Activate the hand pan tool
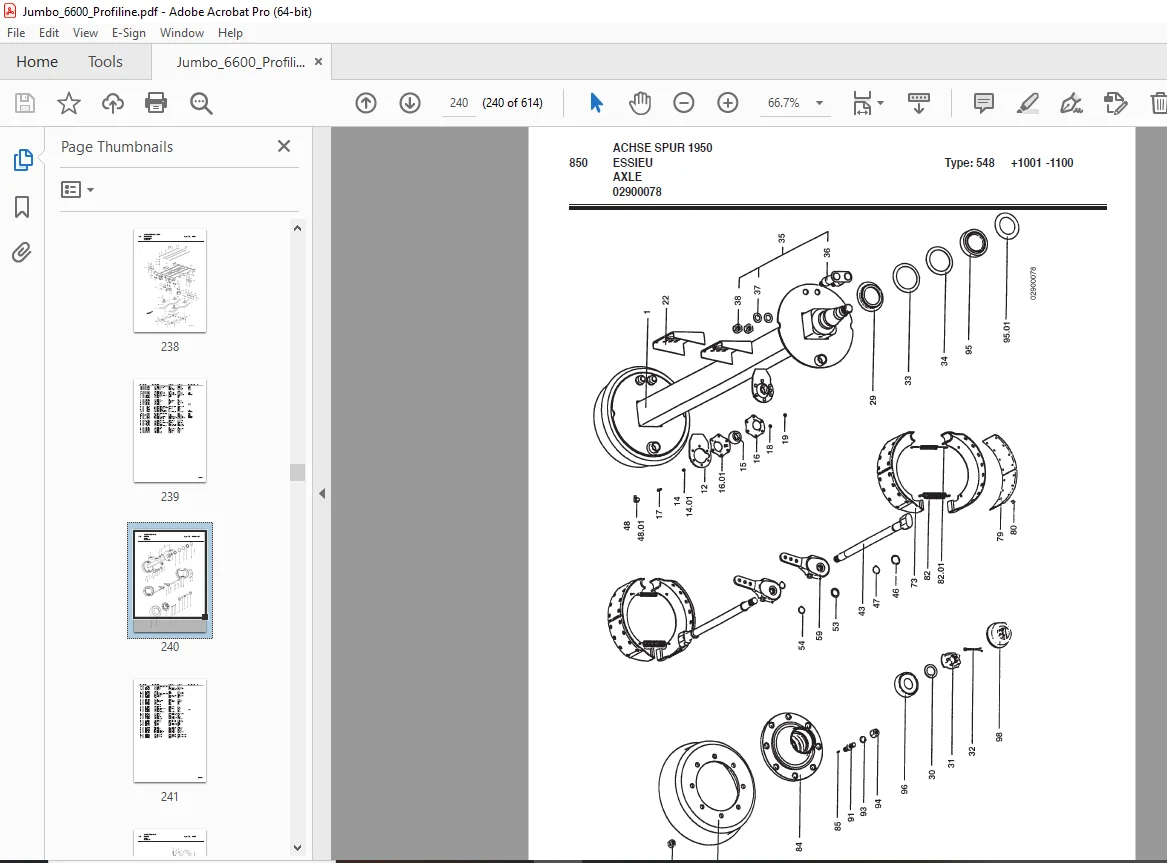This screenshot has height=863, width=1167. pyautogui.click(x=639, y=103)
